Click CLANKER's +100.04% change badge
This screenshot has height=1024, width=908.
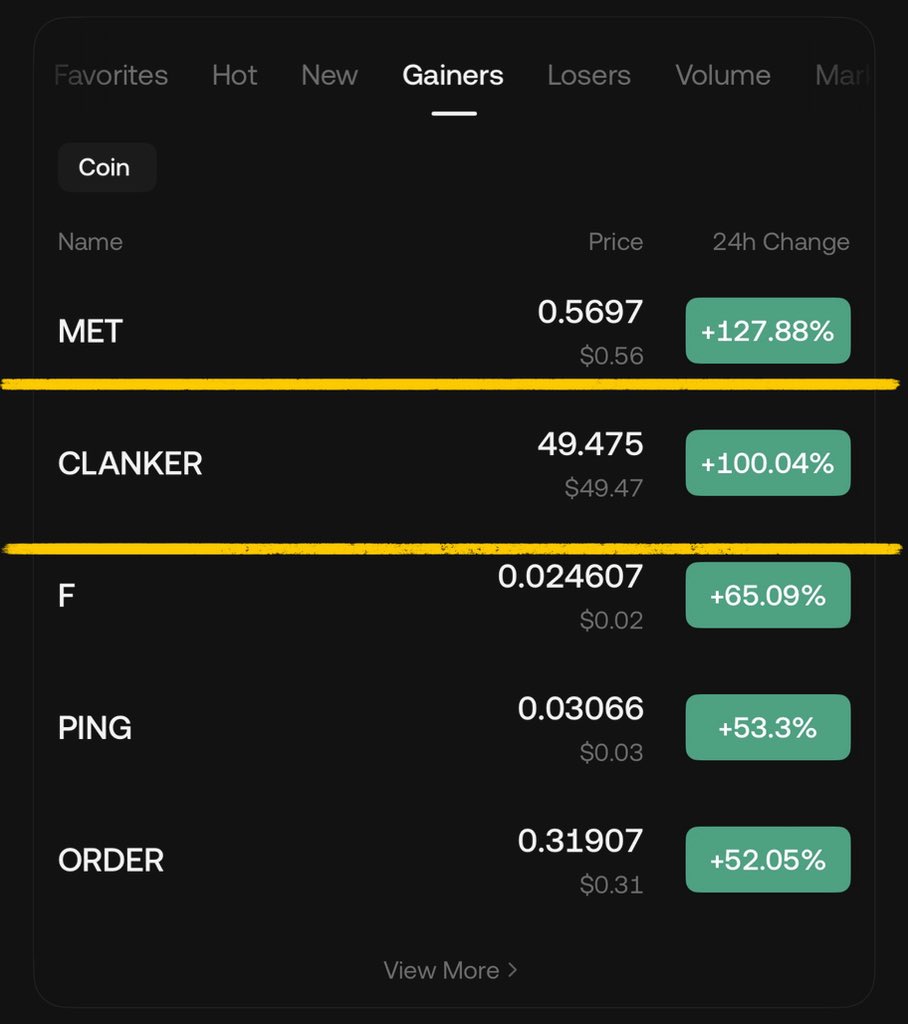click(x=767, y=463)
